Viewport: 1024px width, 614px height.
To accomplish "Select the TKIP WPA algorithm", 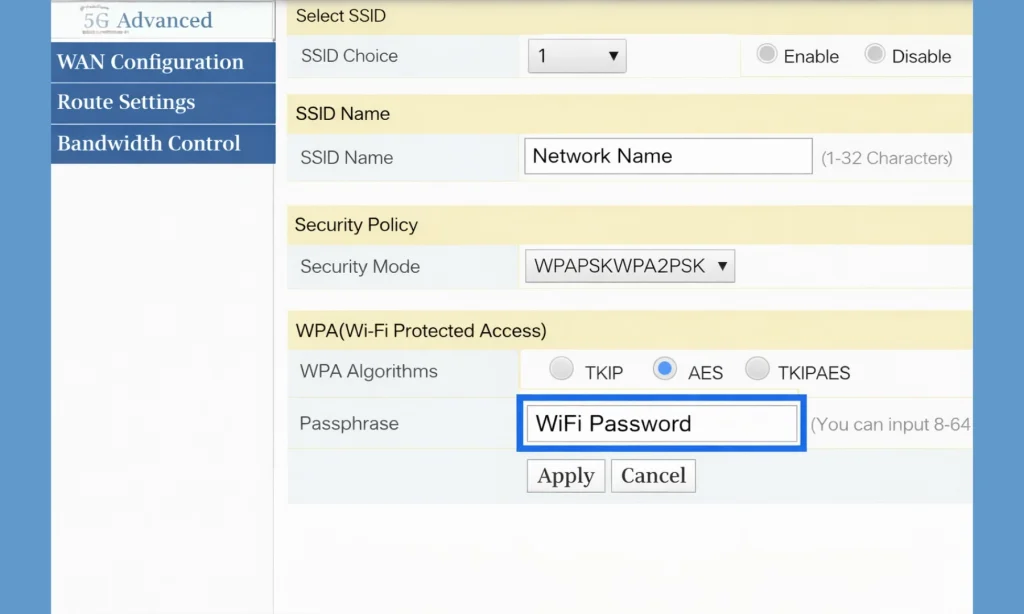I will click(x=561, y=368).
